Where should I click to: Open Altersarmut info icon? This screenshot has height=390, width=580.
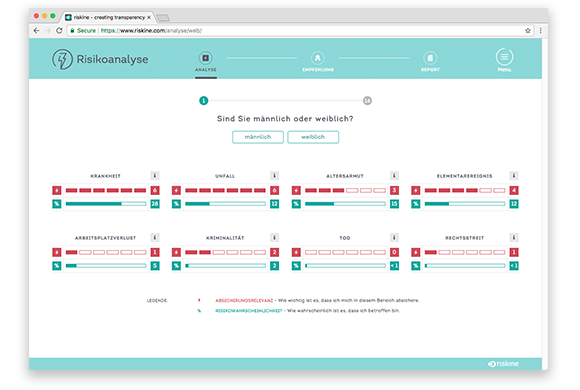394,175
